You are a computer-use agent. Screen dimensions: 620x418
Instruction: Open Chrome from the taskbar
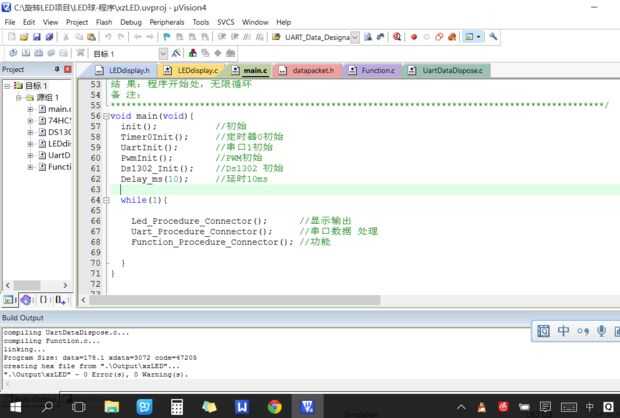click(x=274, y=407)
